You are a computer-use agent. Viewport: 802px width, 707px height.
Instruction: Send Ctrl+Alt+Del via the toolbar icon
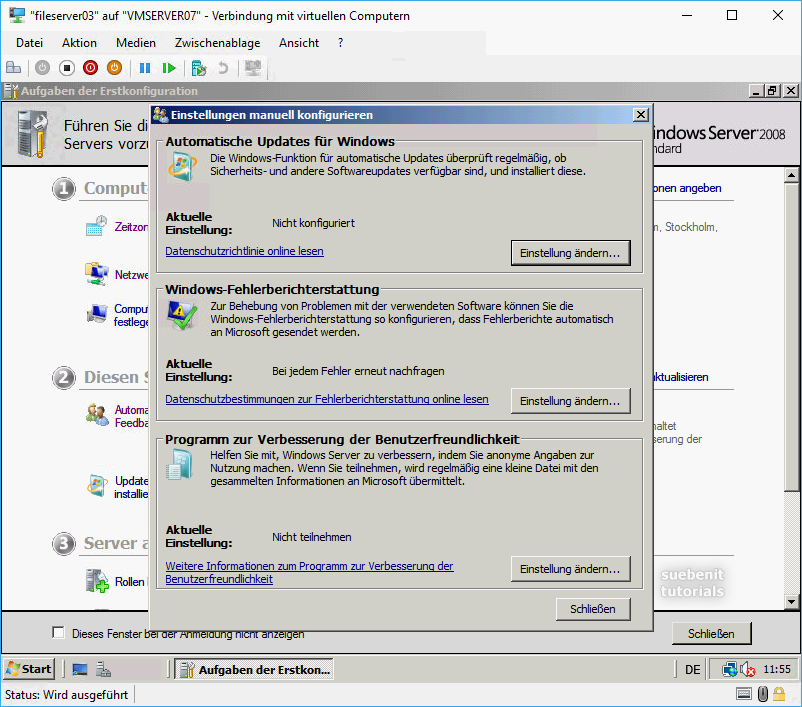point(14,68)
